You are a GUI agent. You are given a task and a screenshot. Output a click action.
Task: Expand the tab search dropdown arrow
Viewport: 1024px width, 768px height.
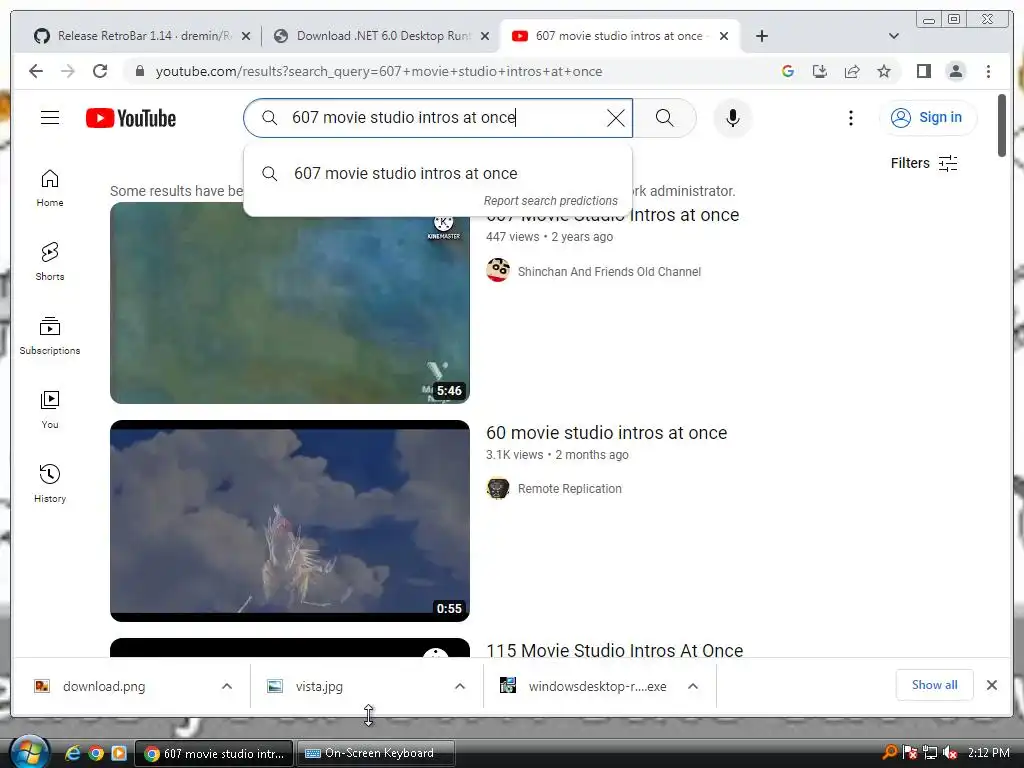[x=893, y=36]
